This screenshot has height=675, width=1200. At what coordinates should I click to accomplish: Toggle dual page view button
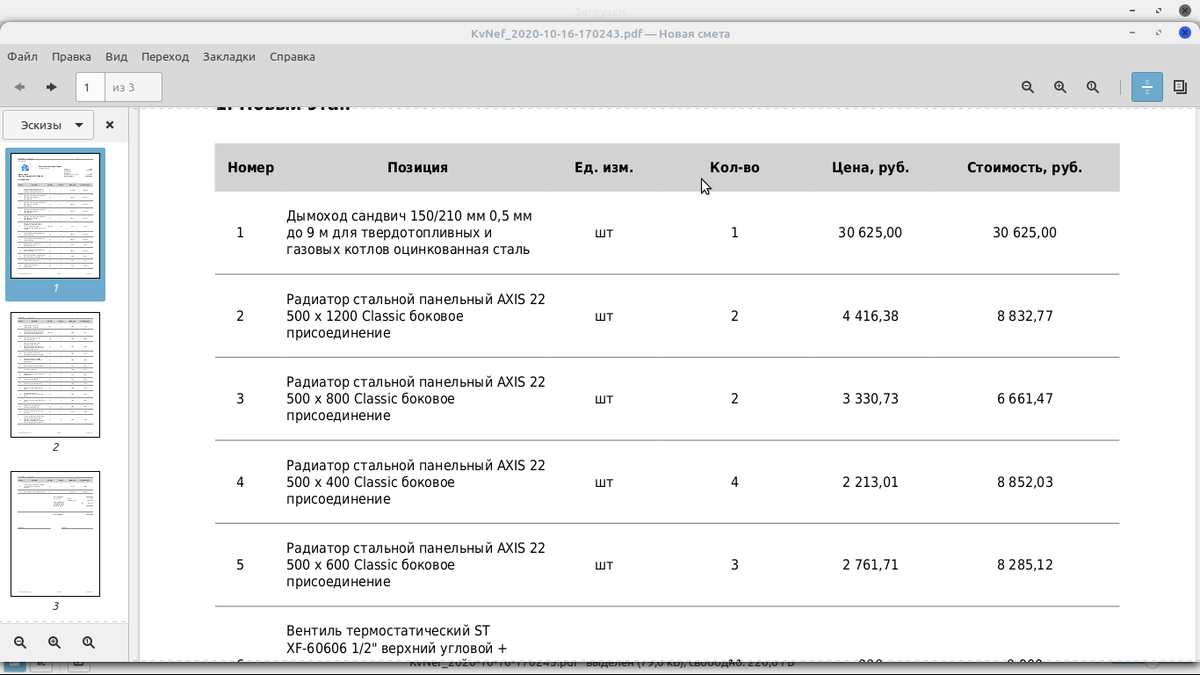(1180, 87)
